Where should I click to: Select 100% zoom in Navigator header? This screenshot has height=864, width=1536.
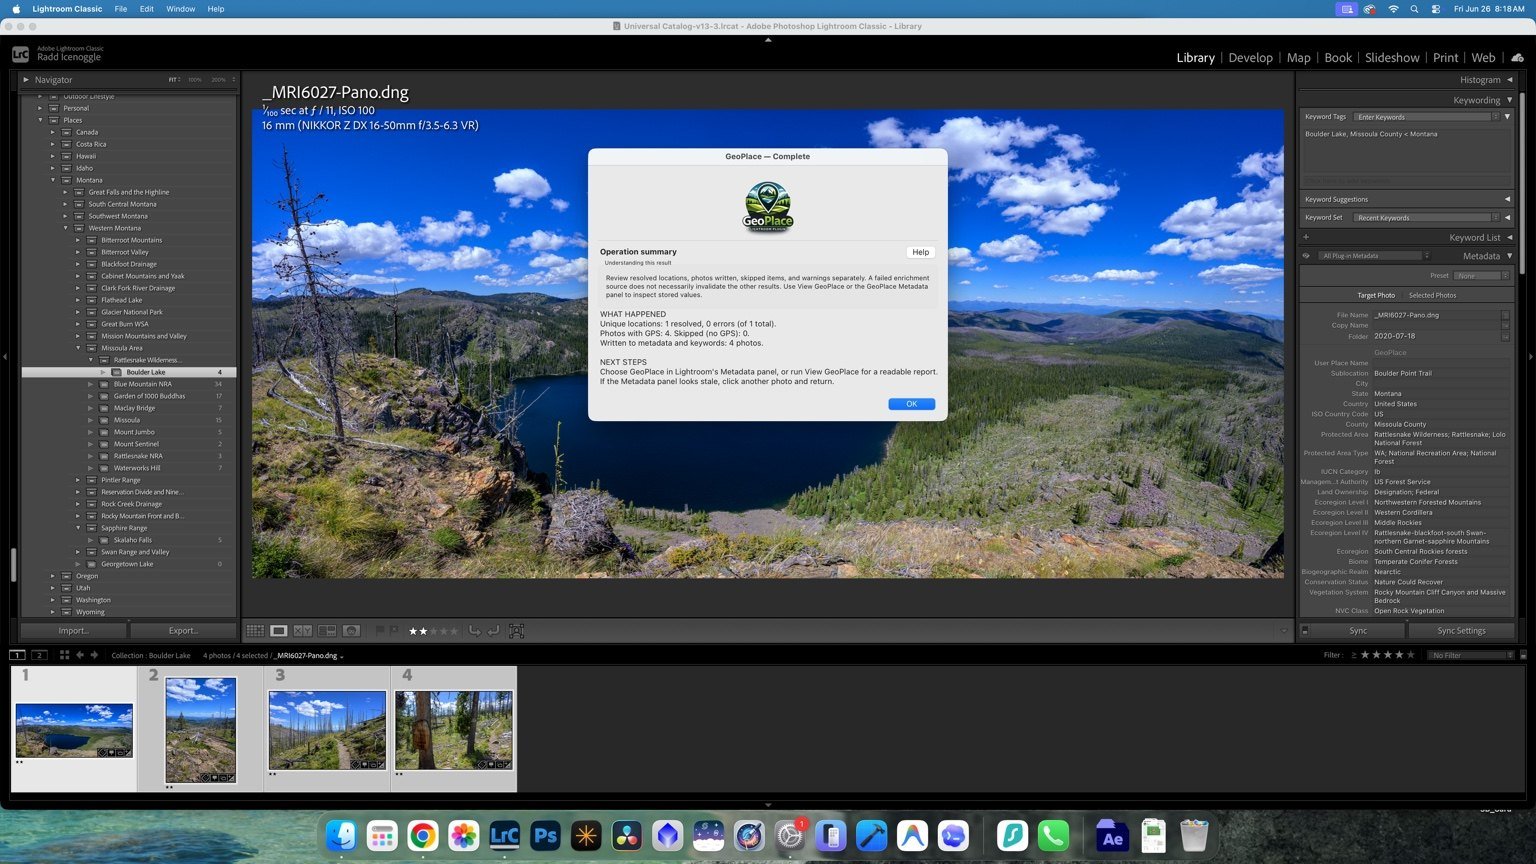click(x=194, y=80)
